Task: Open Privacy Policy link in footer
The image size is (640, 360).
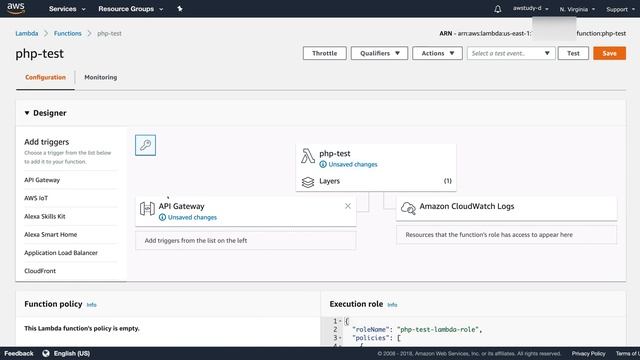Action: [x=588, y=353]
